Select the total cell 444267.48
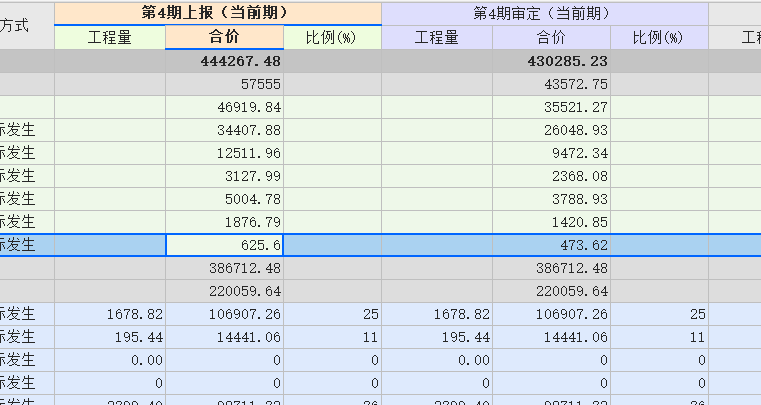The width and height of the screenshot is (761, 405). (224, 61)
